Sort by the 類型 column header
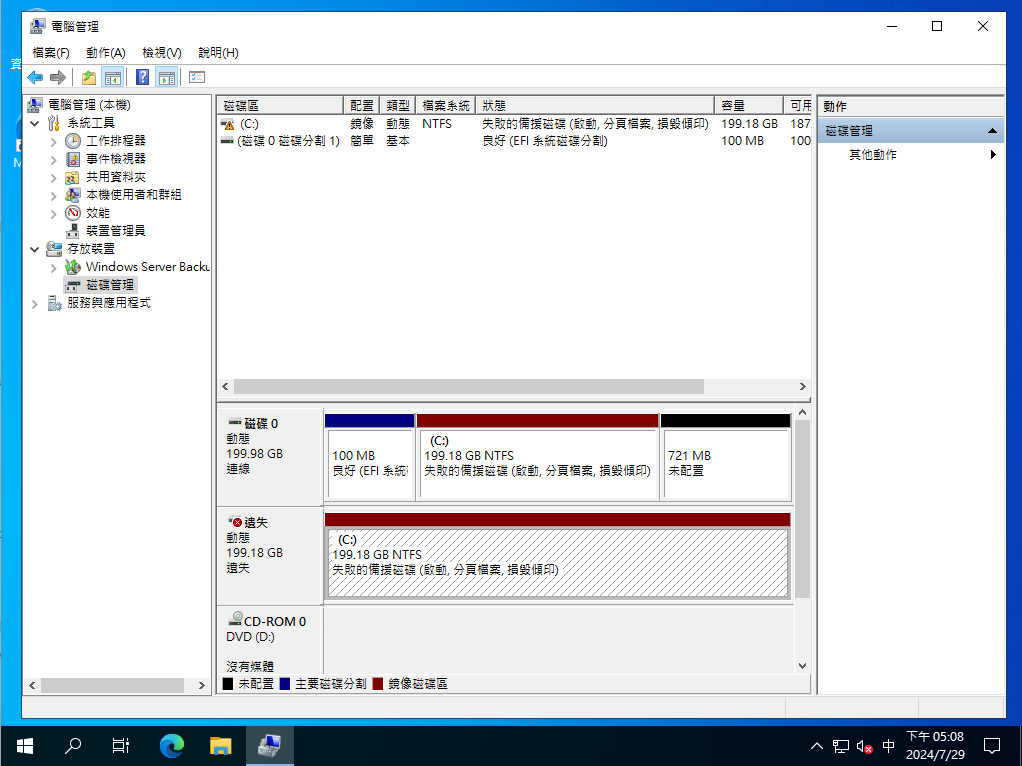The image size is (1022, 766). pyautogui.click(x=398, y=105)
